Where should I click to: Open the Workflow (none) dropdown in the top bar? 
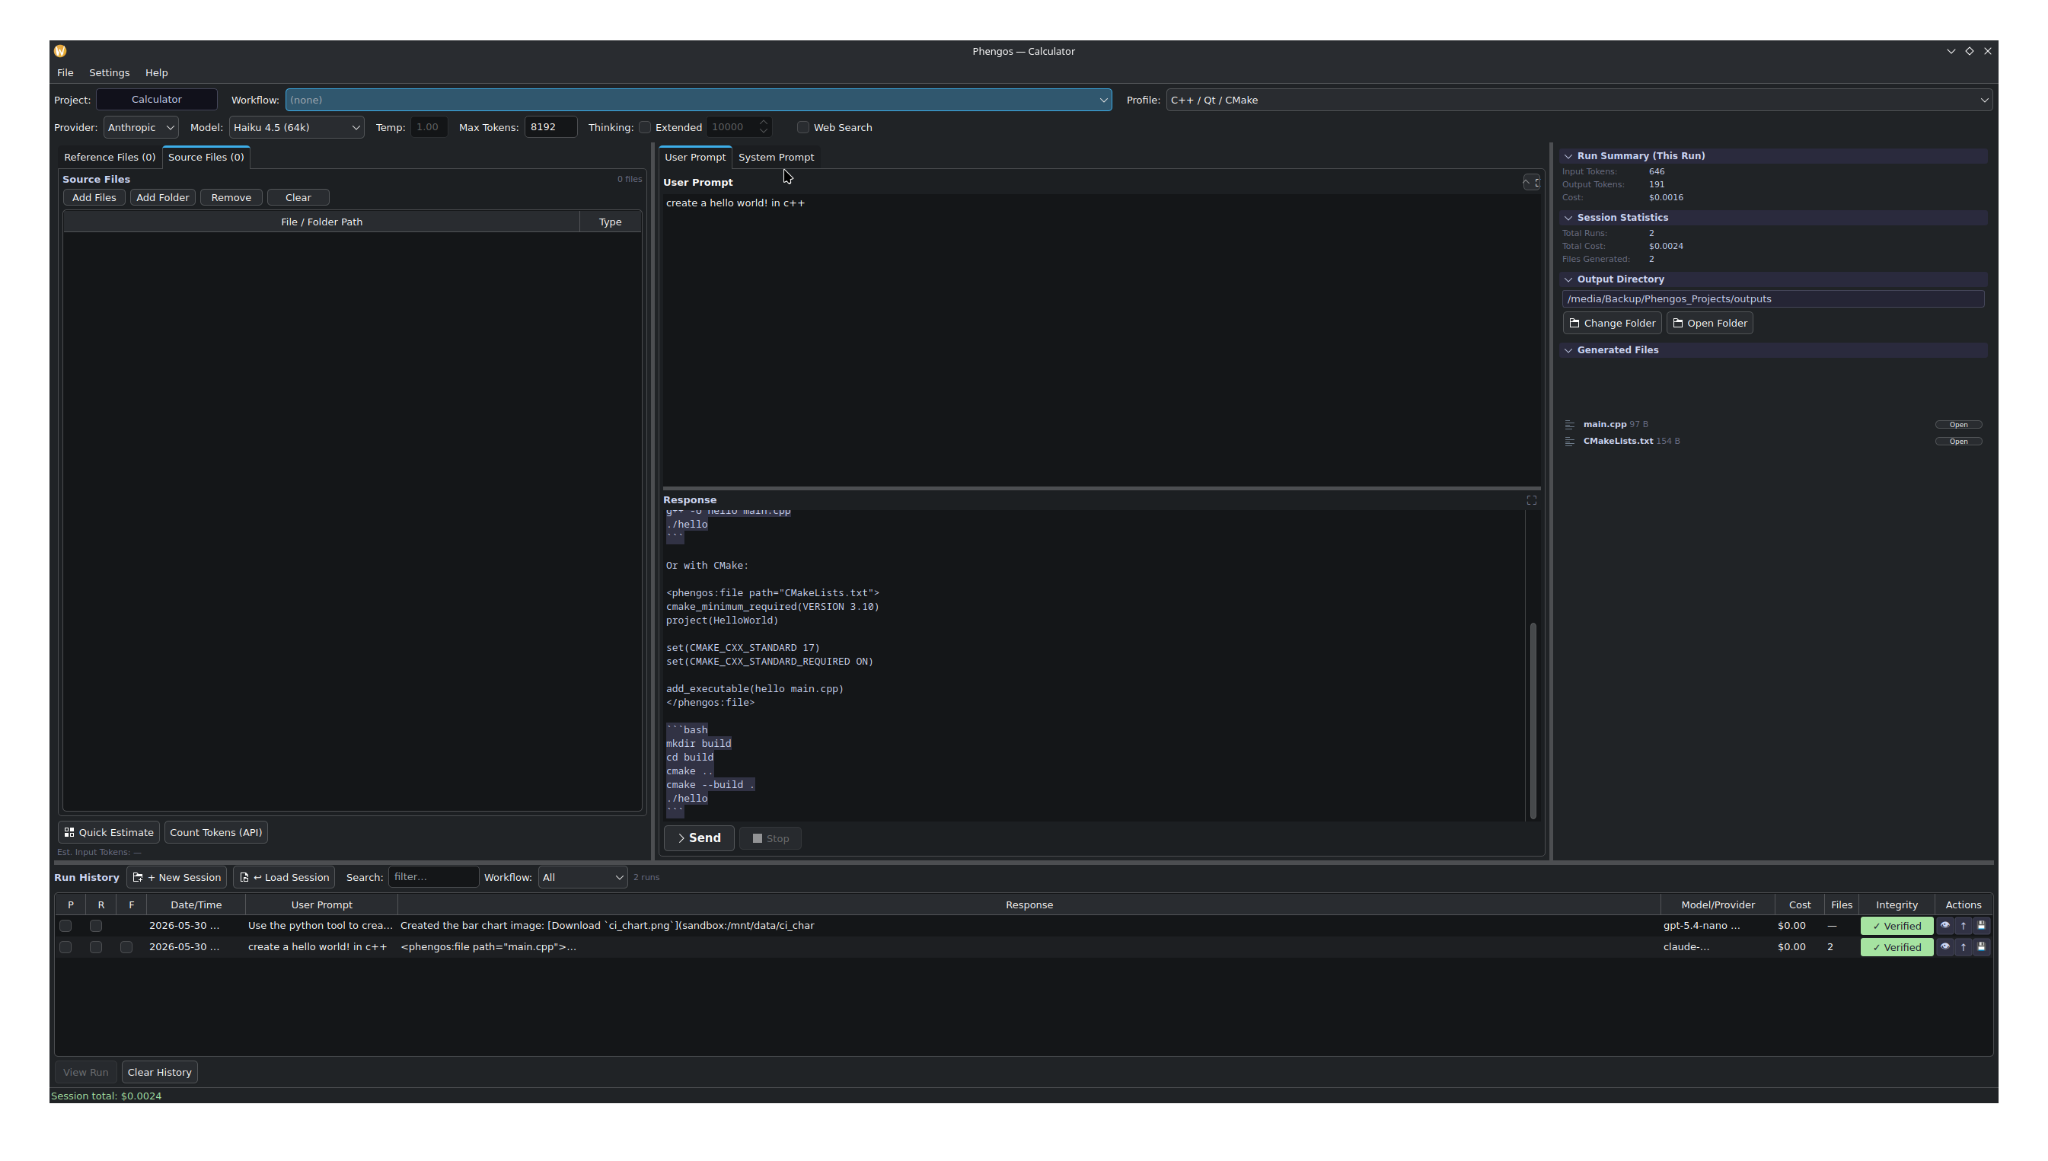coord(698,100)
